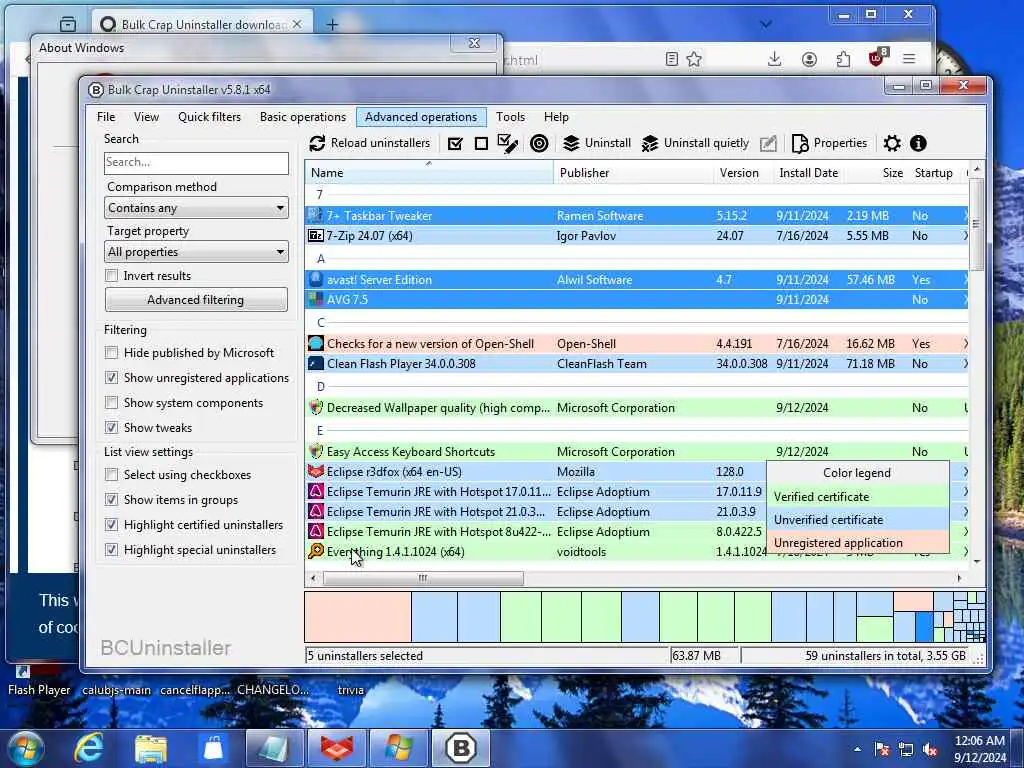The height and width of the screenshot is (768, 1024).
Task: Toggle Show tweaks checkbox
Action: [112, 428]
